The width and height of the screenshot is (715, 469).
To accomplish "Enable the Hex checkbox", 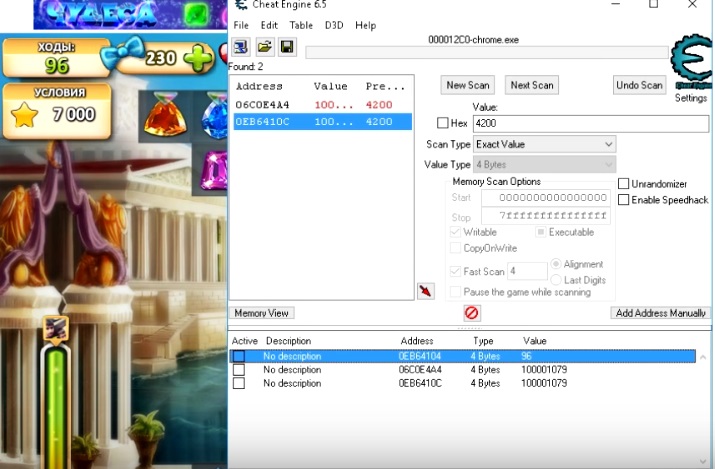I will tap(443, 123).
